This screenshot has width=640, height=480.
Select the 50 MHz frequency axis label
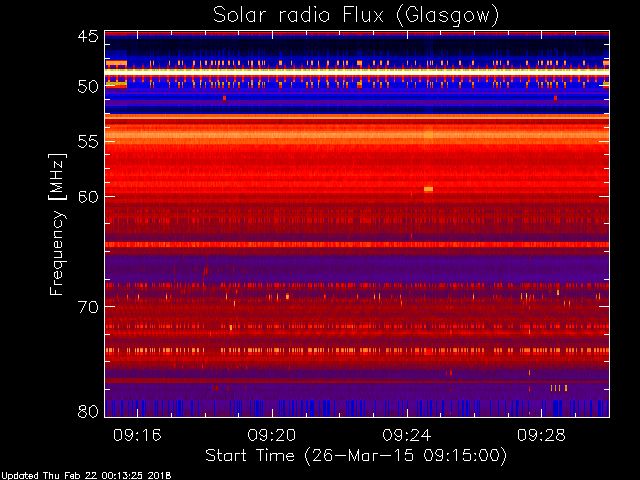88,87
